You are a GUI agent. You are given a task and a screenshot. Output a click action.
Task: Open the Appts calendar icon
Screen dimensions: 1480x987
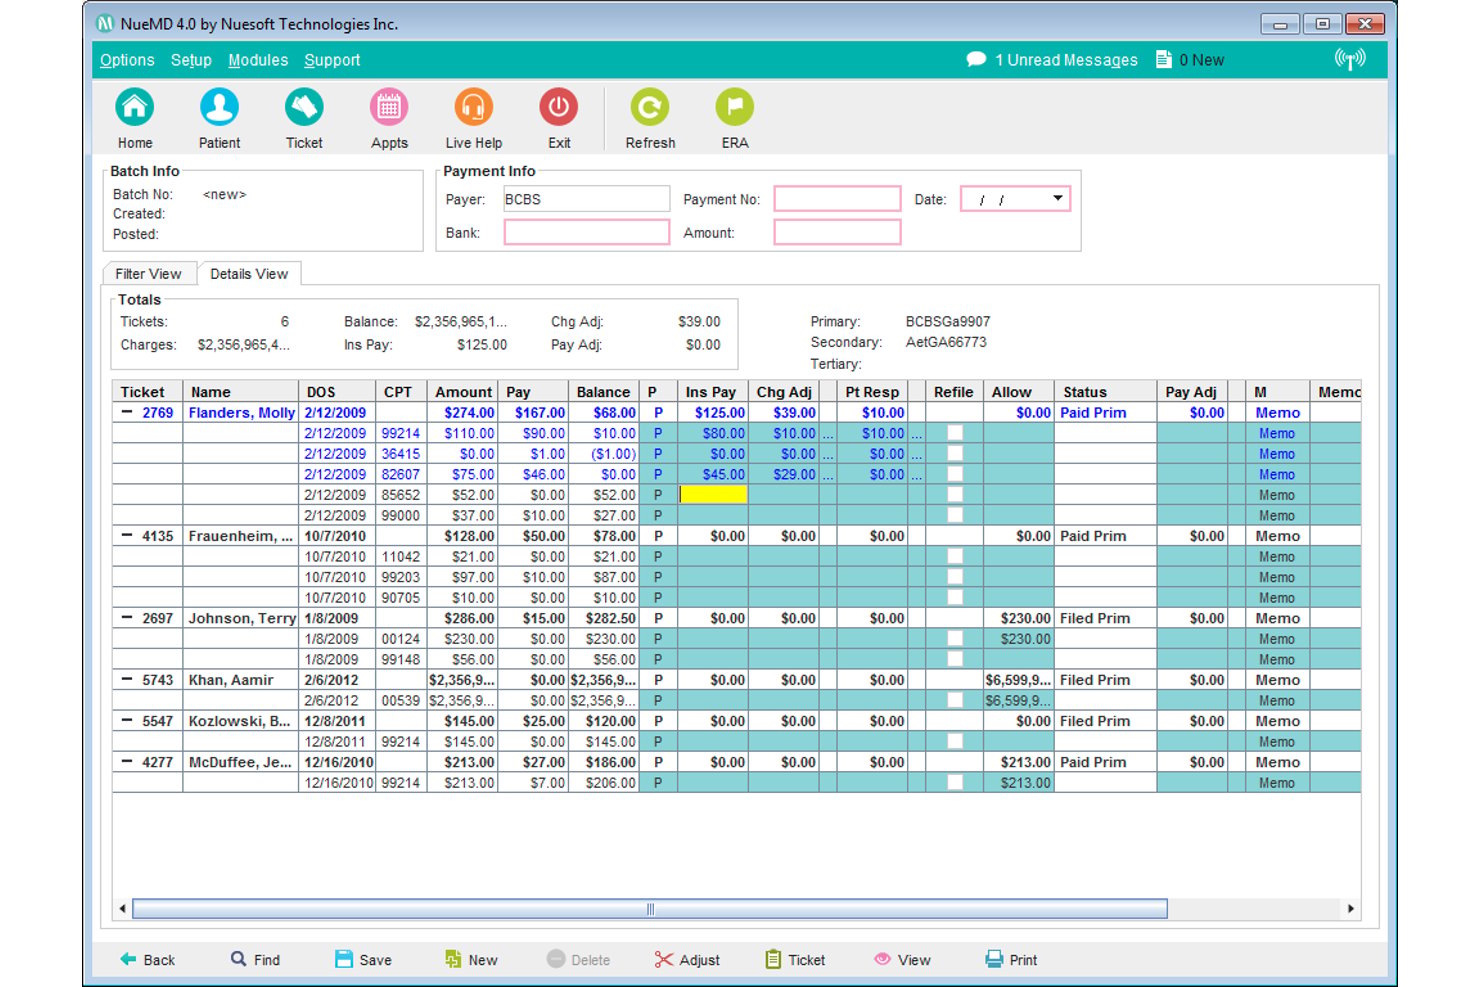coord(389,107)
